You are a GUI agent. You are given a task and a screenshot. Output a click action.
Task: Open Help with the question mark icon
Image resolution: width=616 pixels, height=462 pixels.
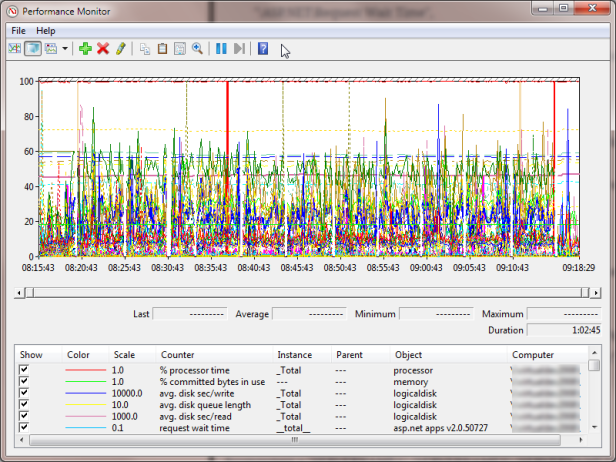coord(263,48)
